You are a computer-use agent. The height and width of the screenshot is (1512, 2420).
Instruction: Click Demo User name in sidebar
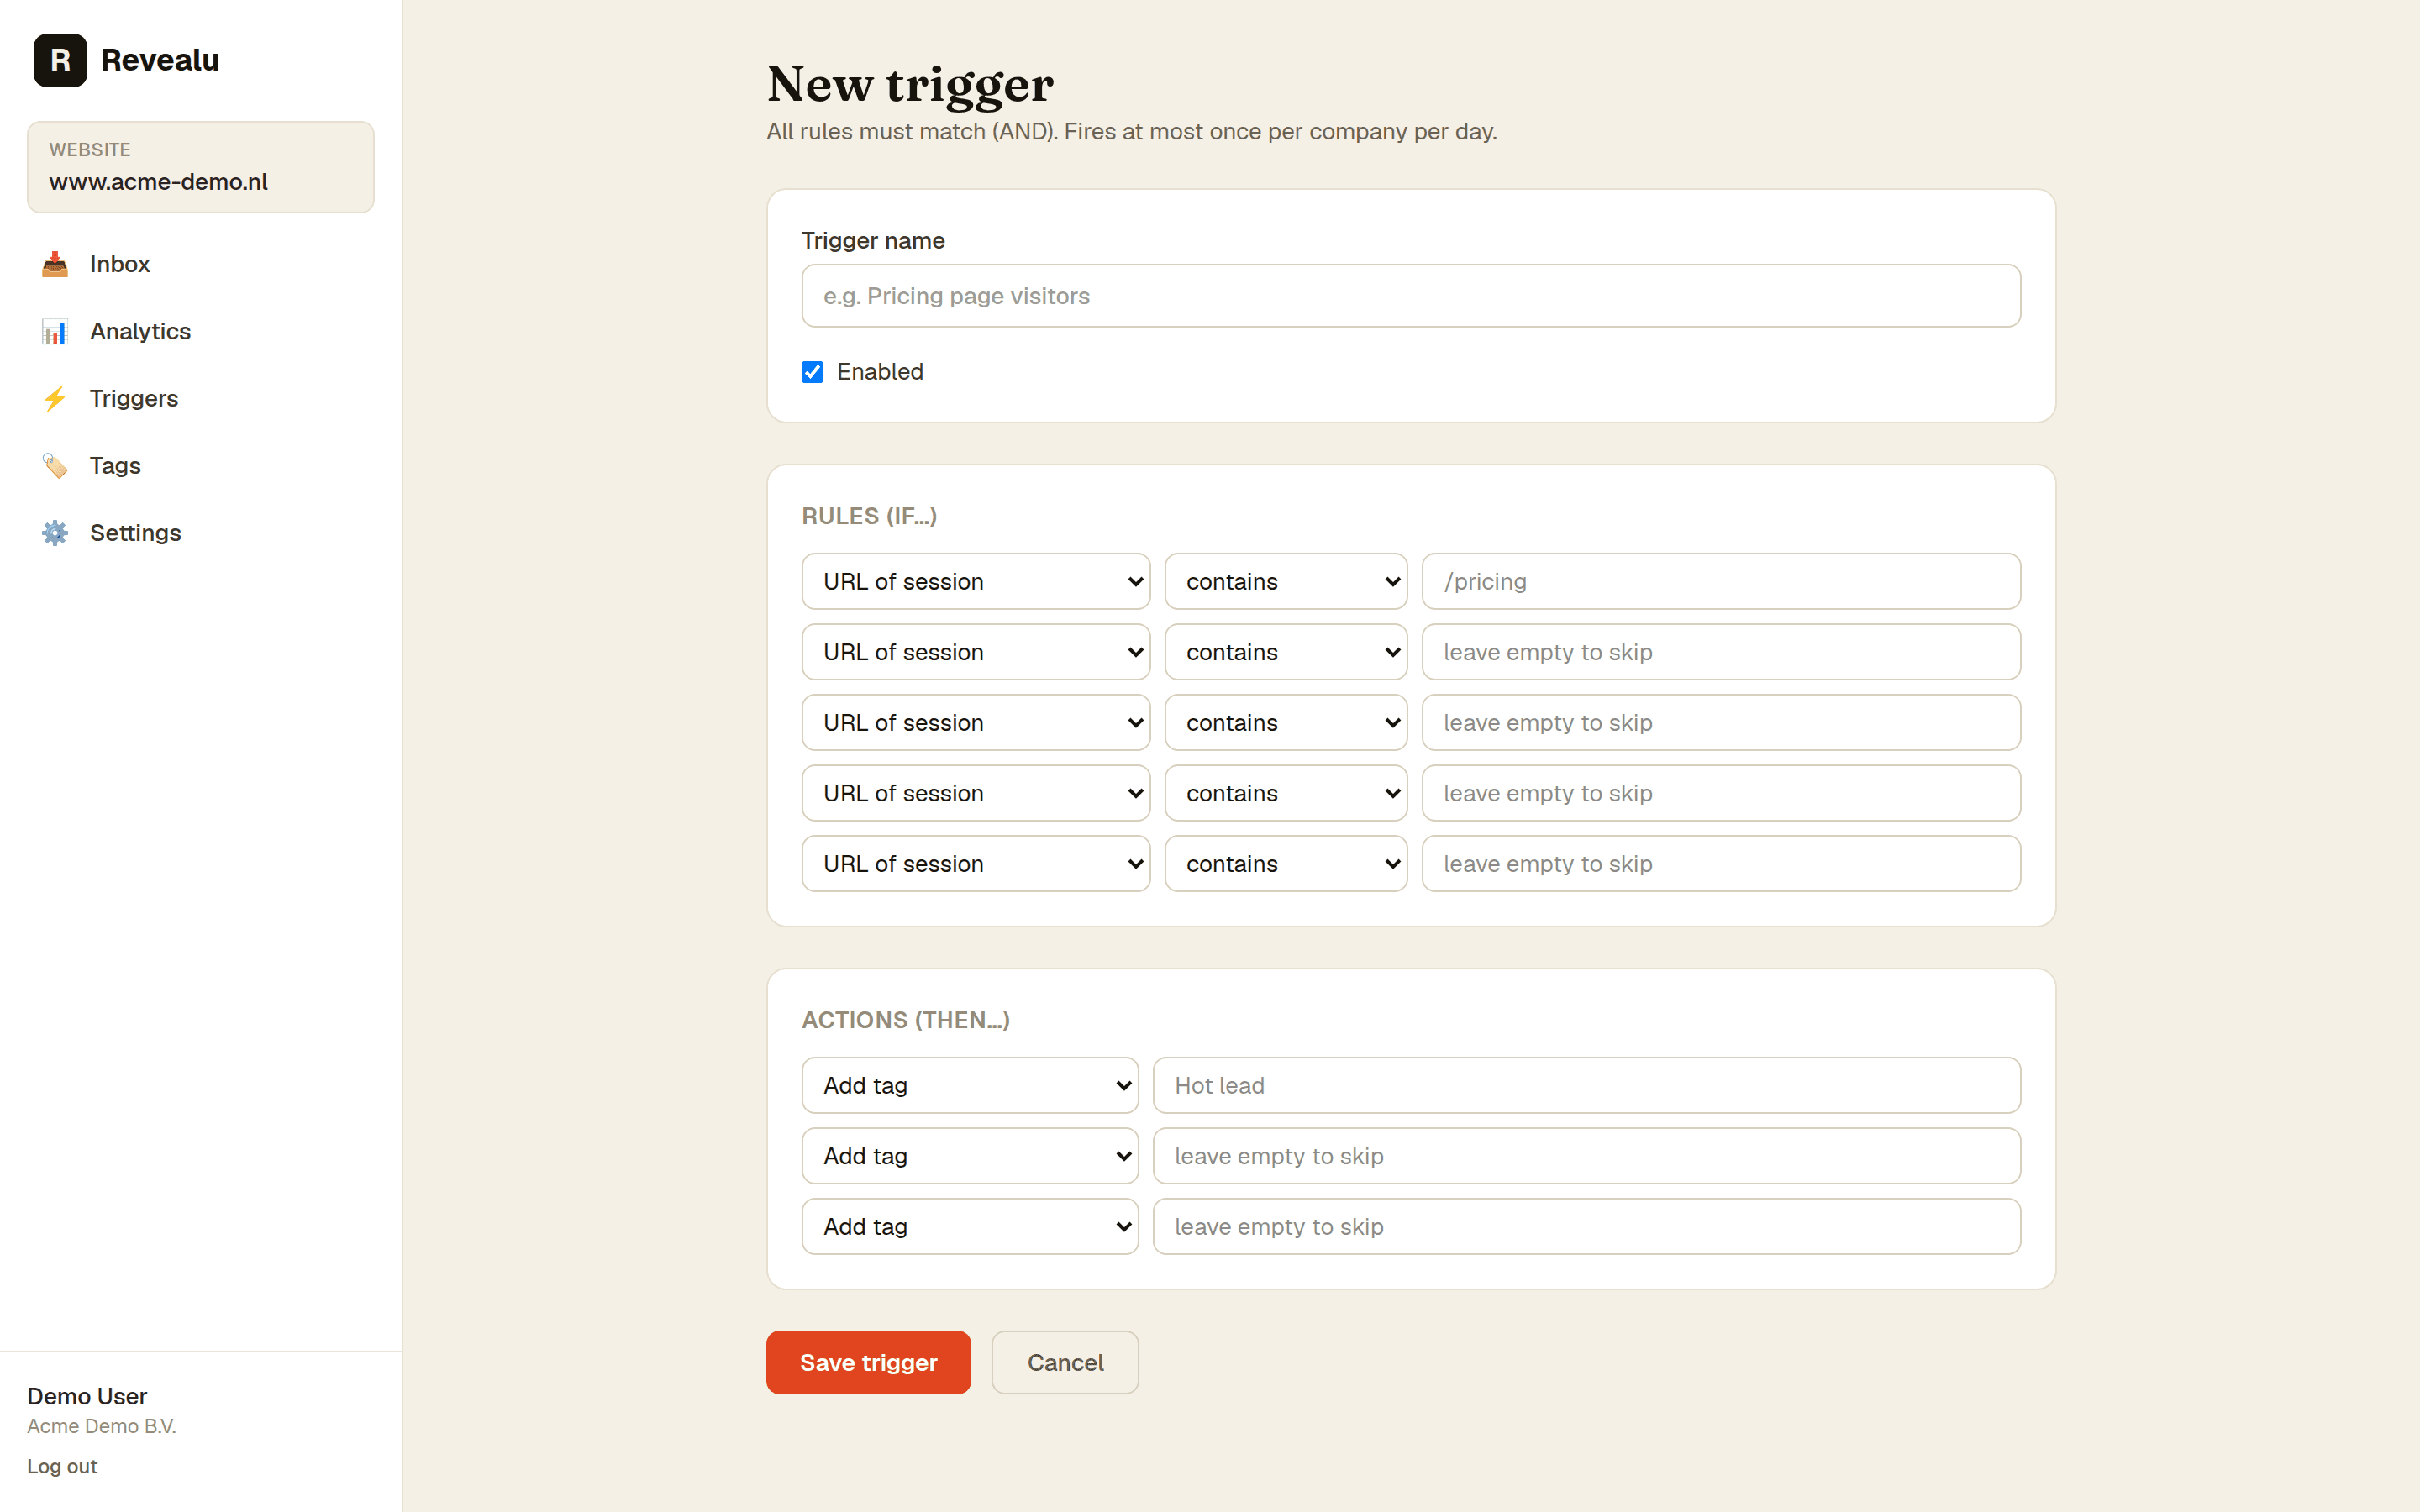(87, 1396)
